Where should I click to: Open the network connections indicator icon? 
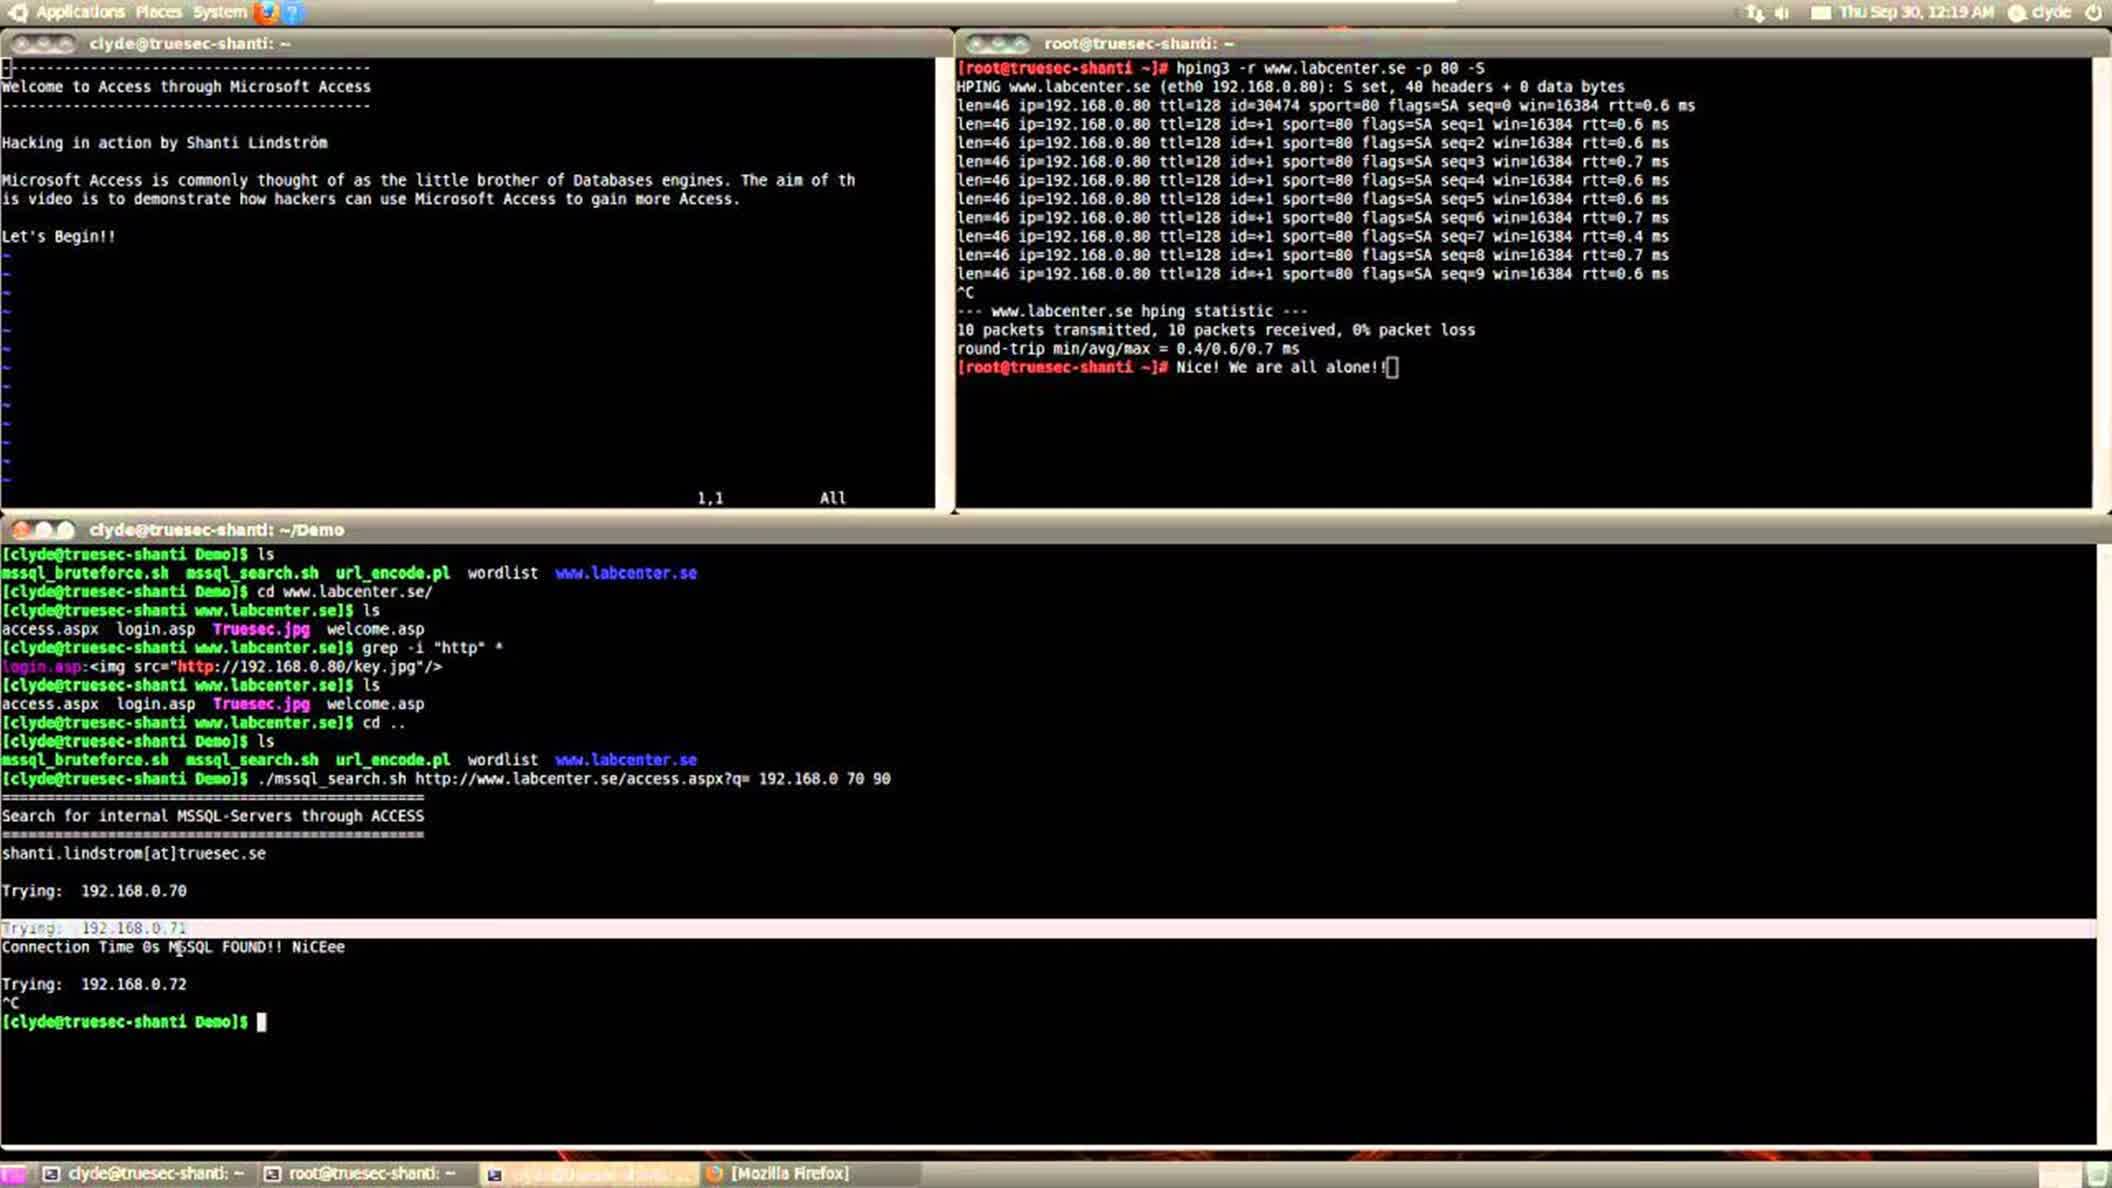[x=1755, y=12]
